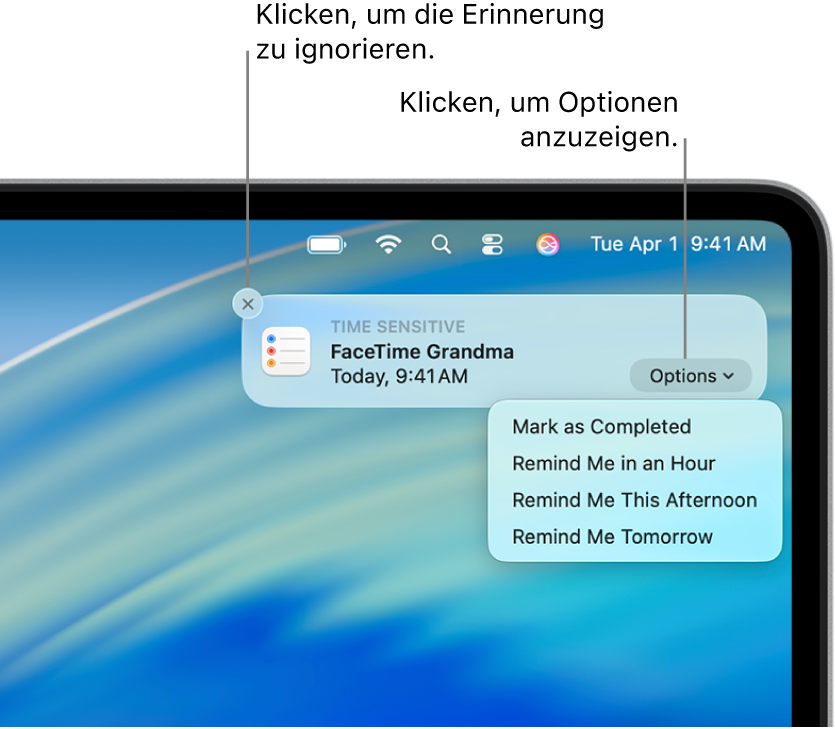The width and height of the screenshot is (835, 729).
Task: Activate Siri from the menu bar
Action: [x=547, y=245]
